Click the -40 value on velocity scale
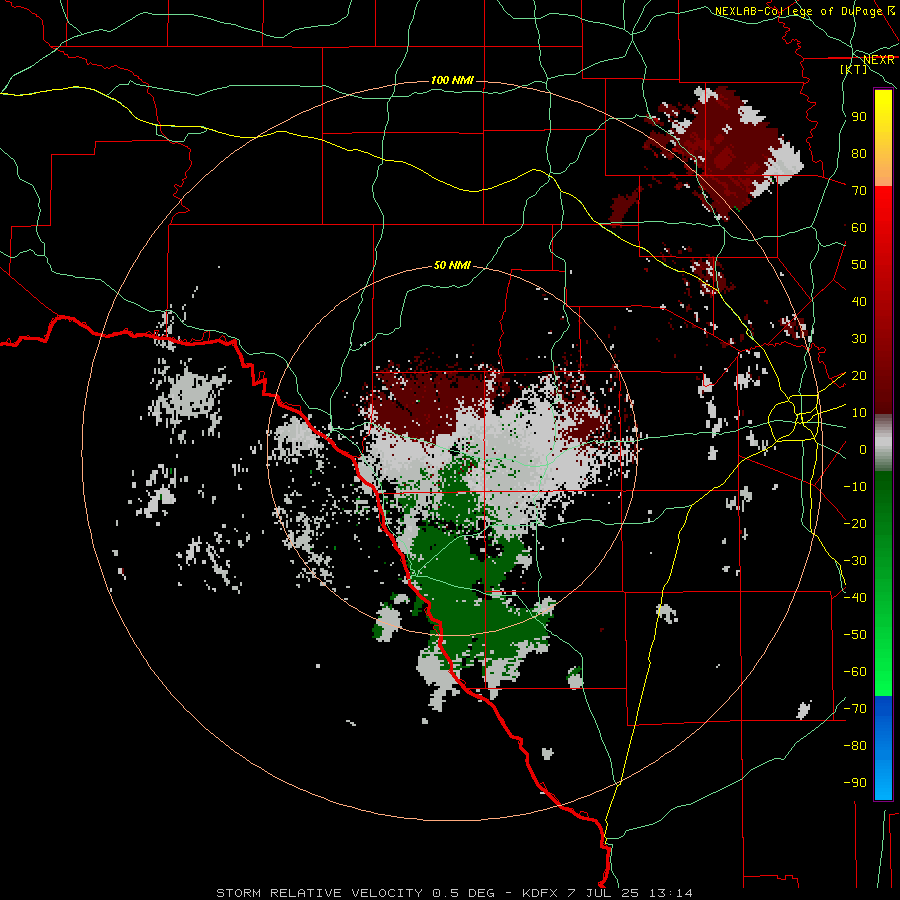This screenshot has height=900, width=900. [x=855, y=598]
